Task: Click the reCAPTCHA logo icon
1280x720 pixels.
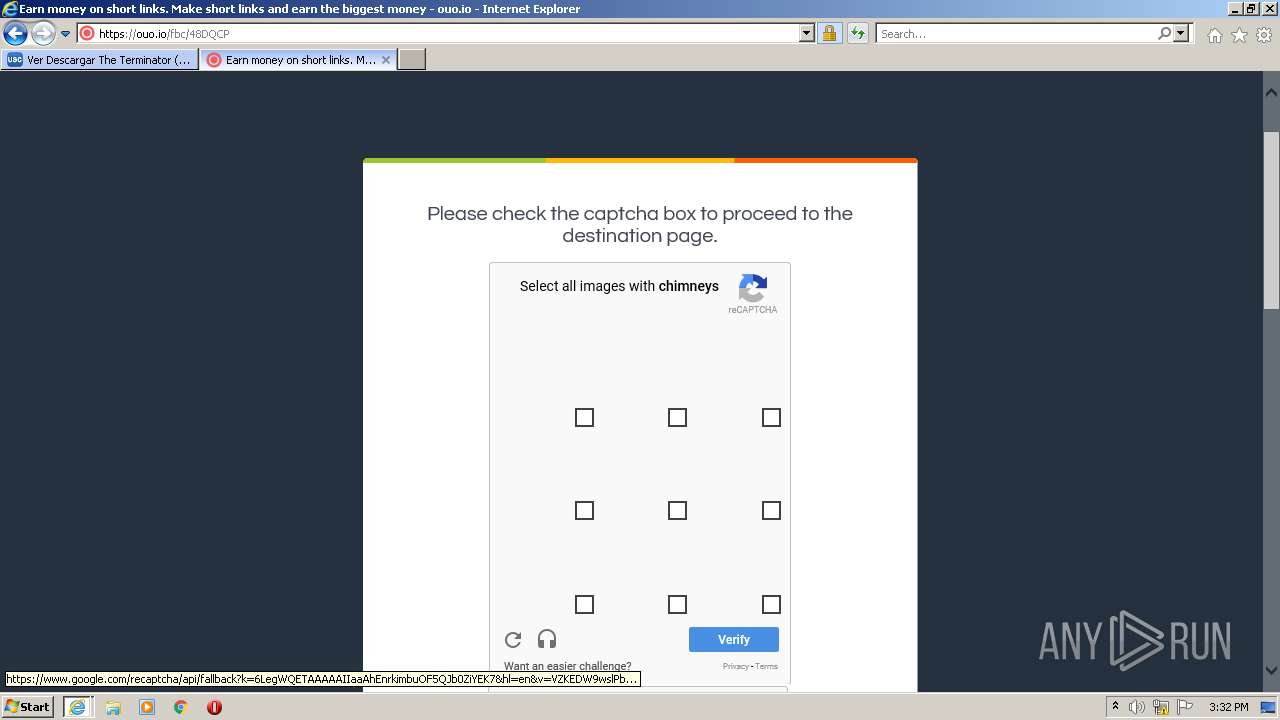Action: click(753, 288)
